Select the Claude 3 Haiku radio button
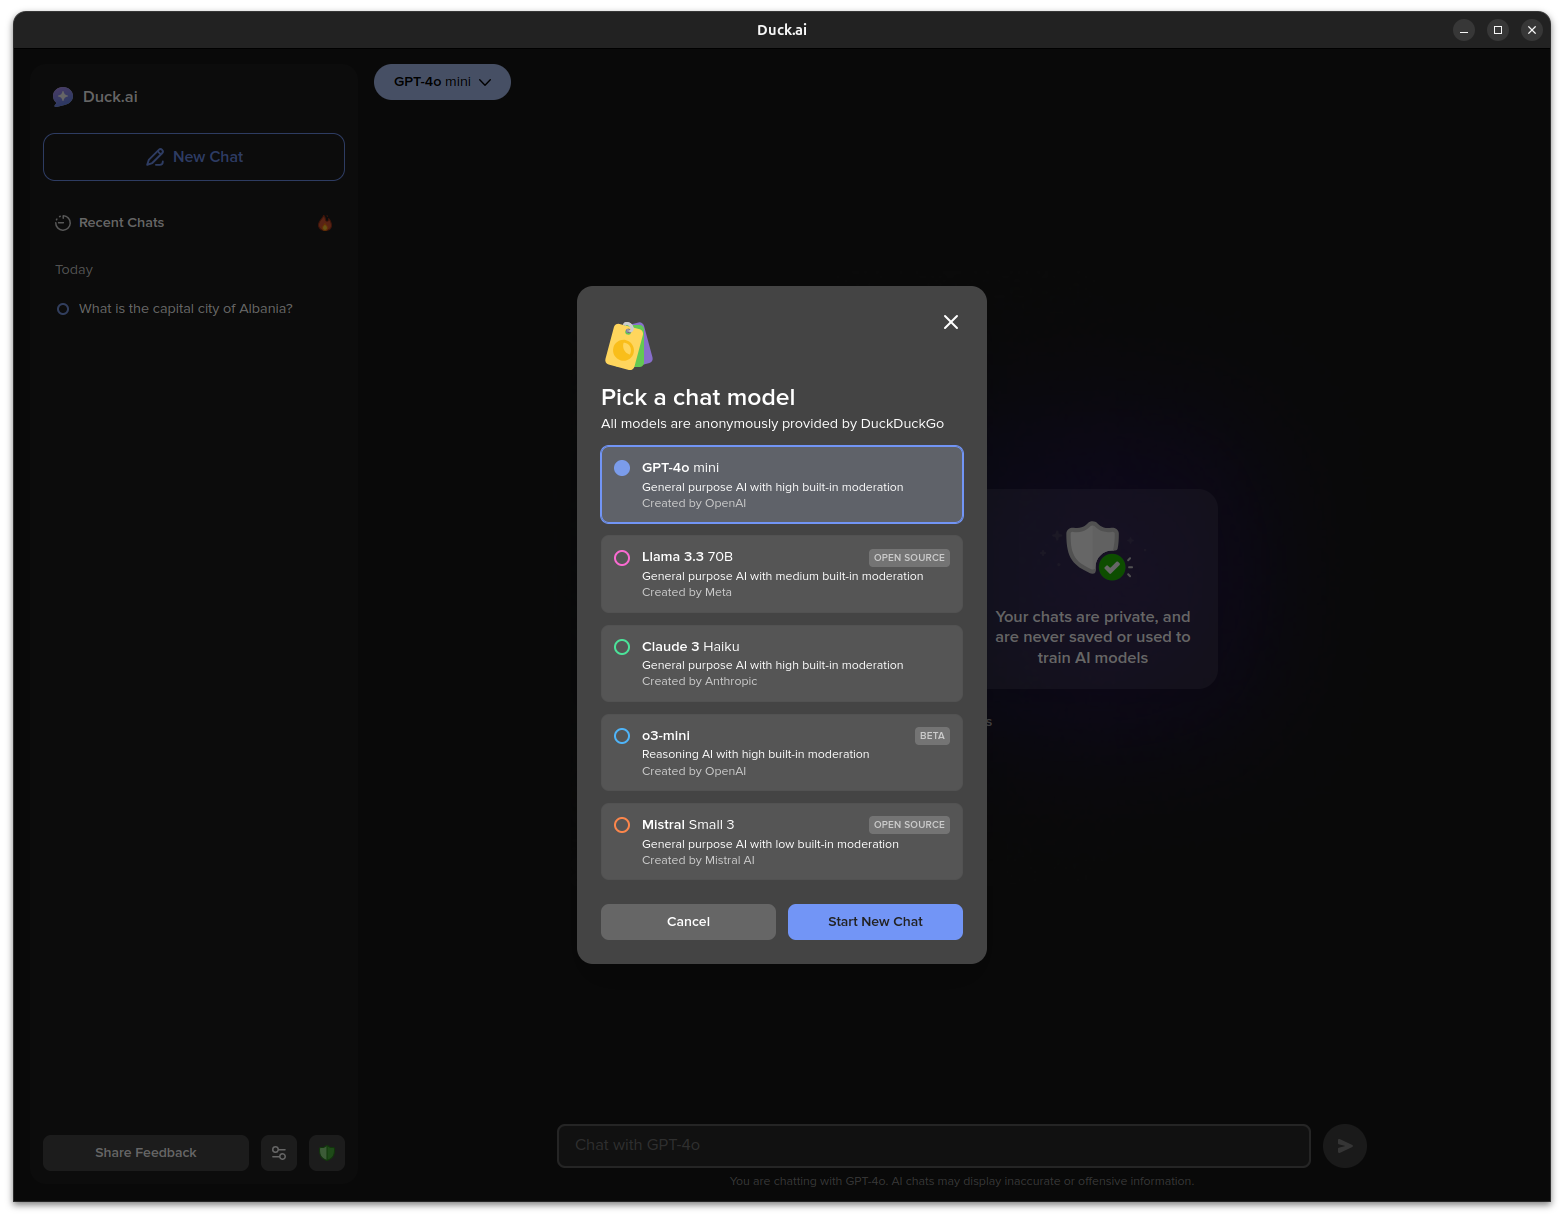This screenshot has width=1564, height=1218. (622, 647)
